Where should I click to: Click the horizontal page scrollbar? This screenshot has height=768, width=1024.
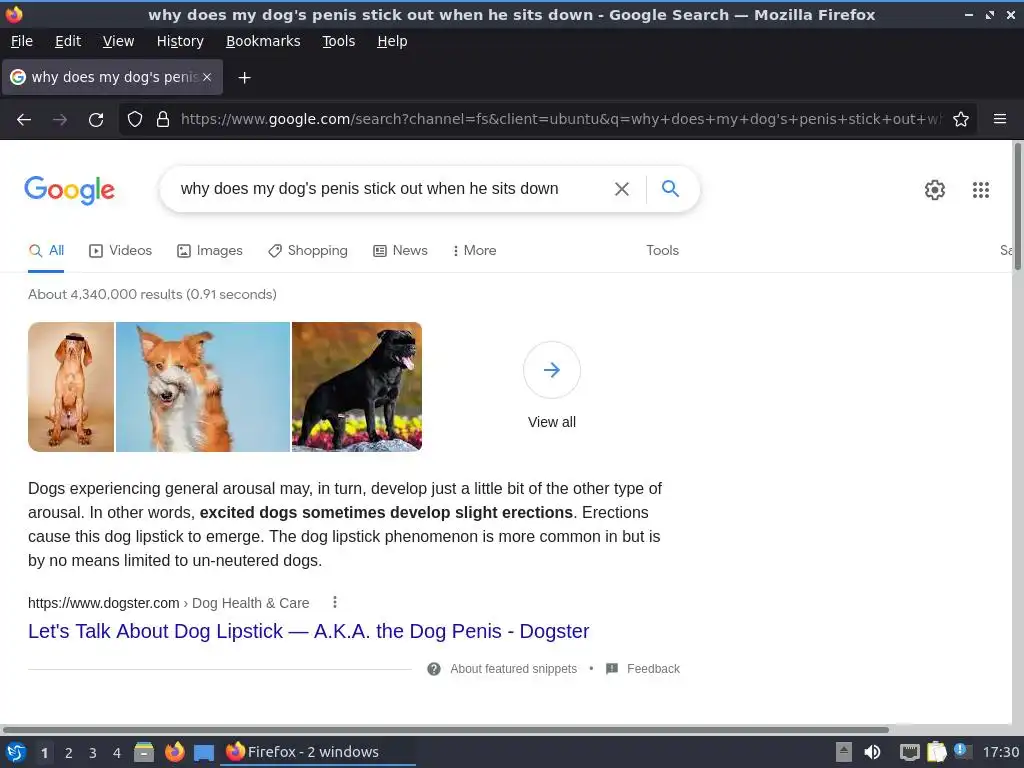pos(445,729)
